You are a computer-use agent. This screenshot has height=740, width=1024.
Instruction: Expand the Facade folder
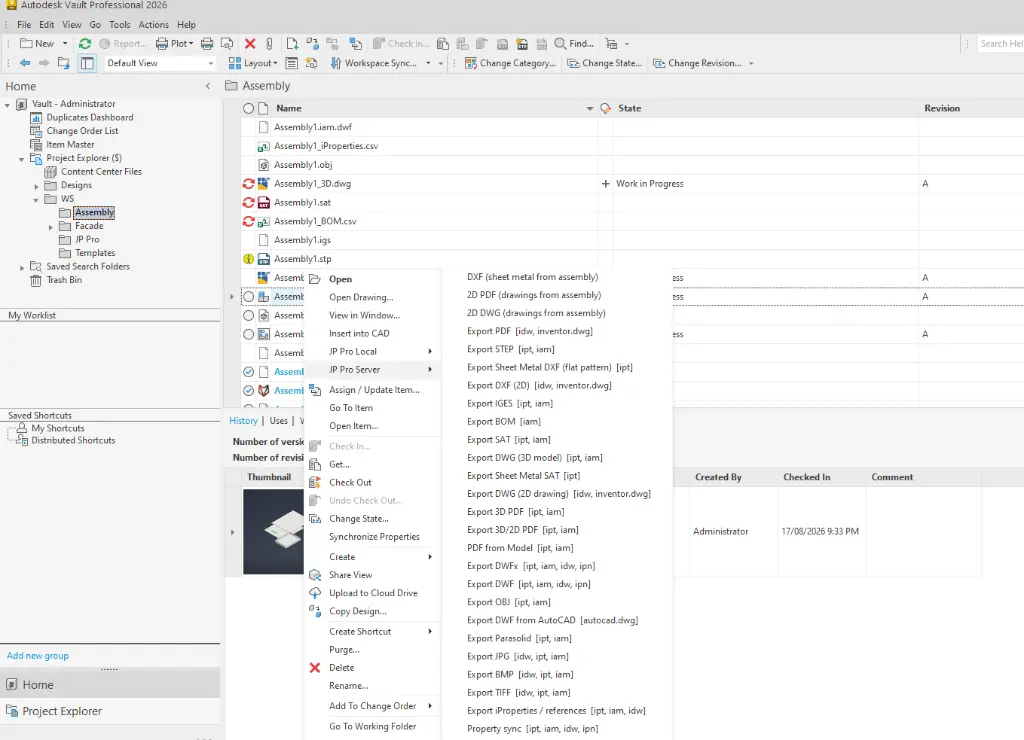51,227
